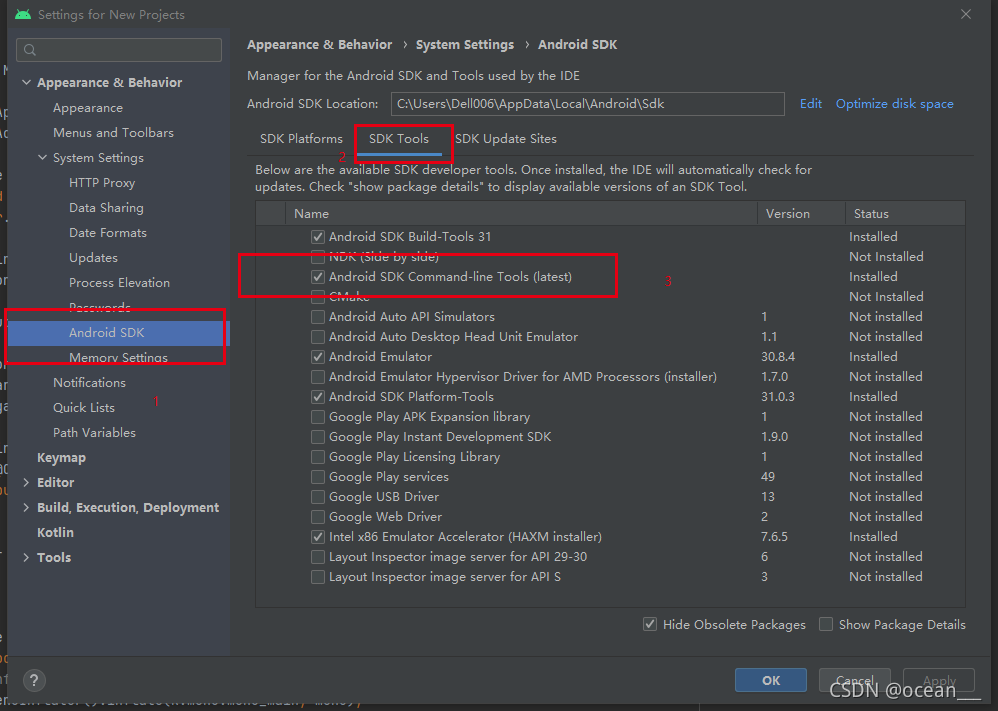Click the Android Studio logo in title bar
The width and height of the screenshot is (998, 711).
pyautogui.click(x=23, y=14)
